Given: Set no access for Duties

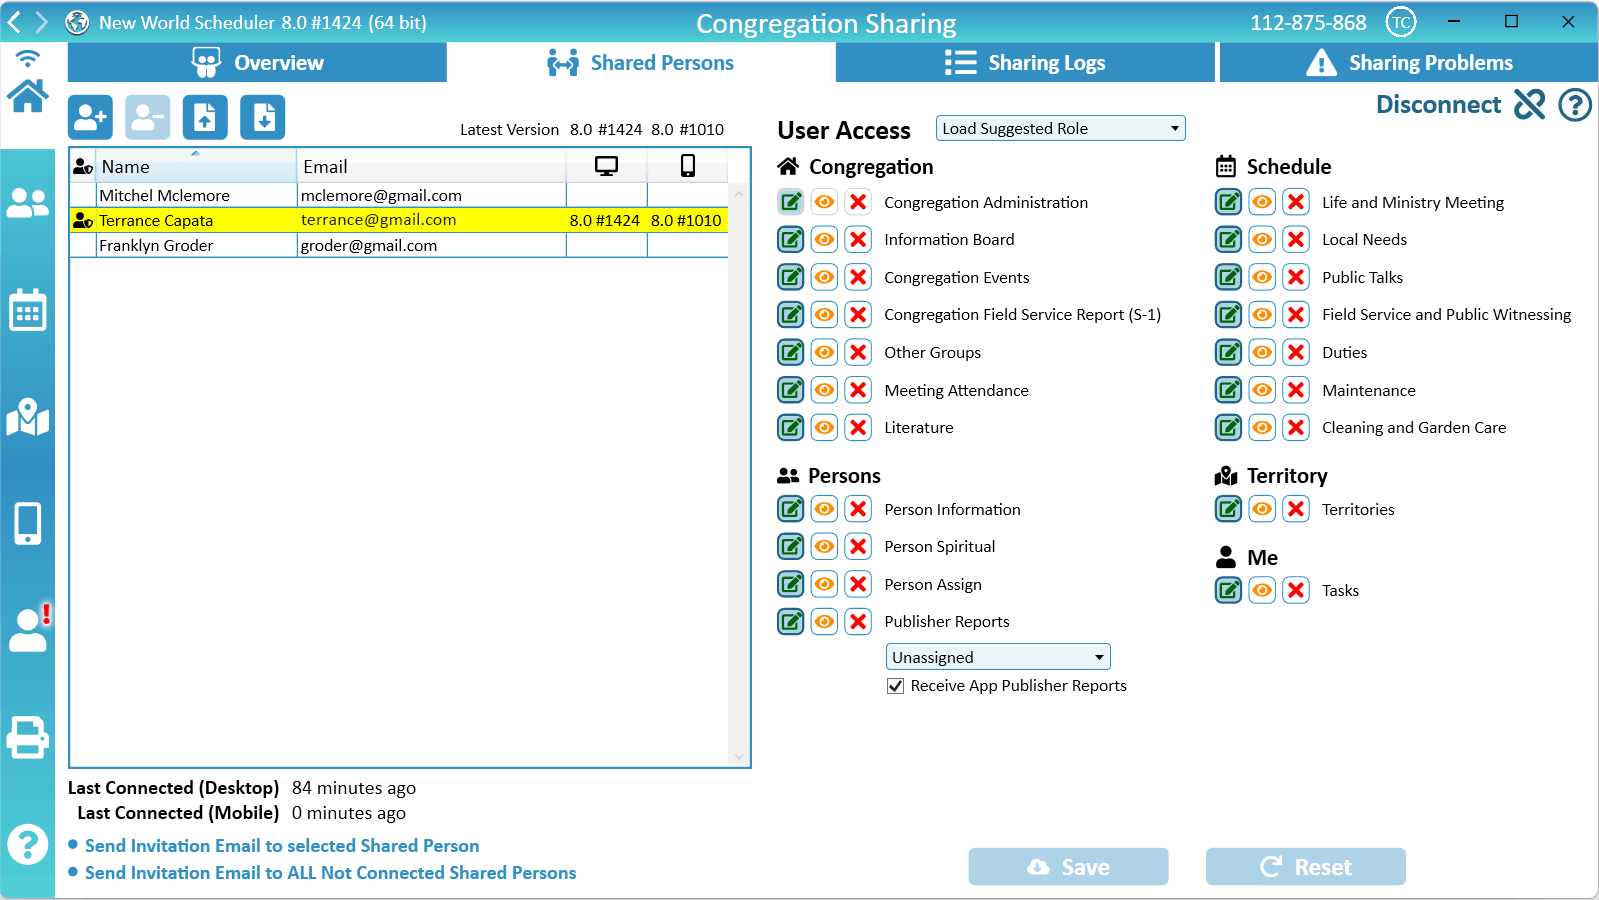Looking at the screenshot, I should click(x=1296, y=352).
